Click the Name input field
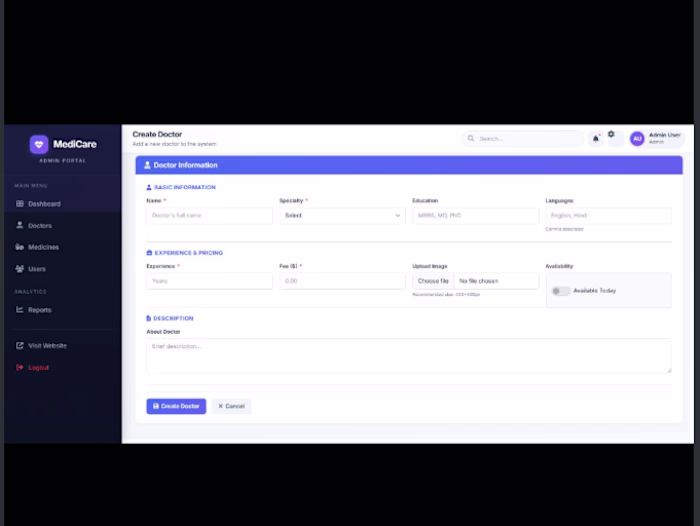 pos(209,215)
